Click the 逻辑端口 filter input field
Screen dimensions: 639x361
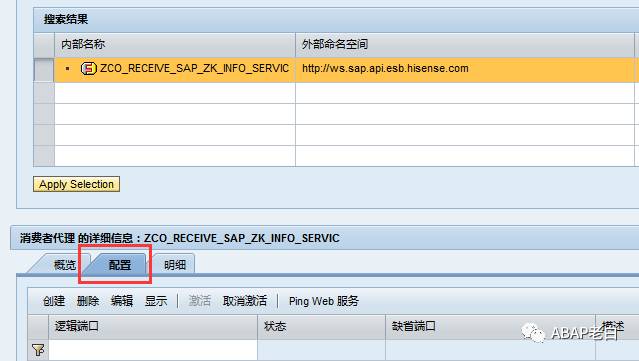153,350
